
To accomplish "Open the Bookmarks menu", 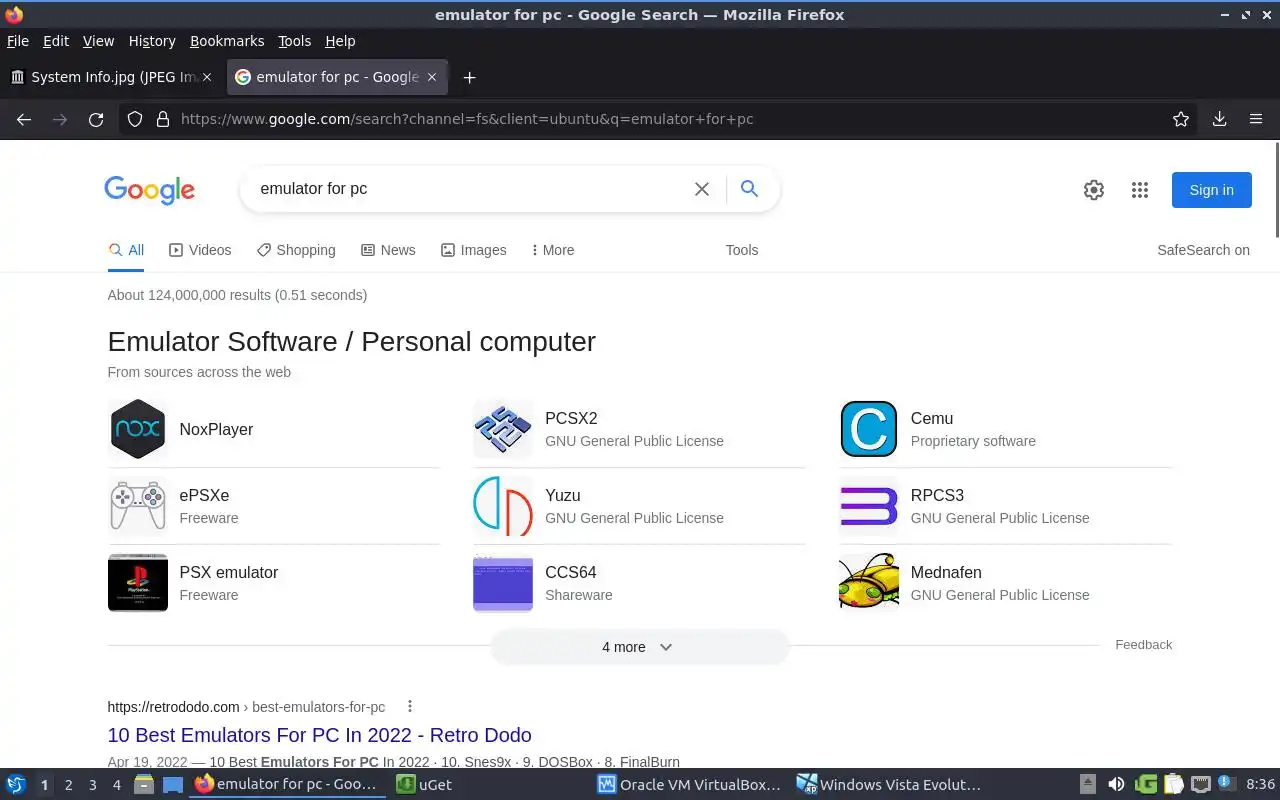I will coord(227,41).
